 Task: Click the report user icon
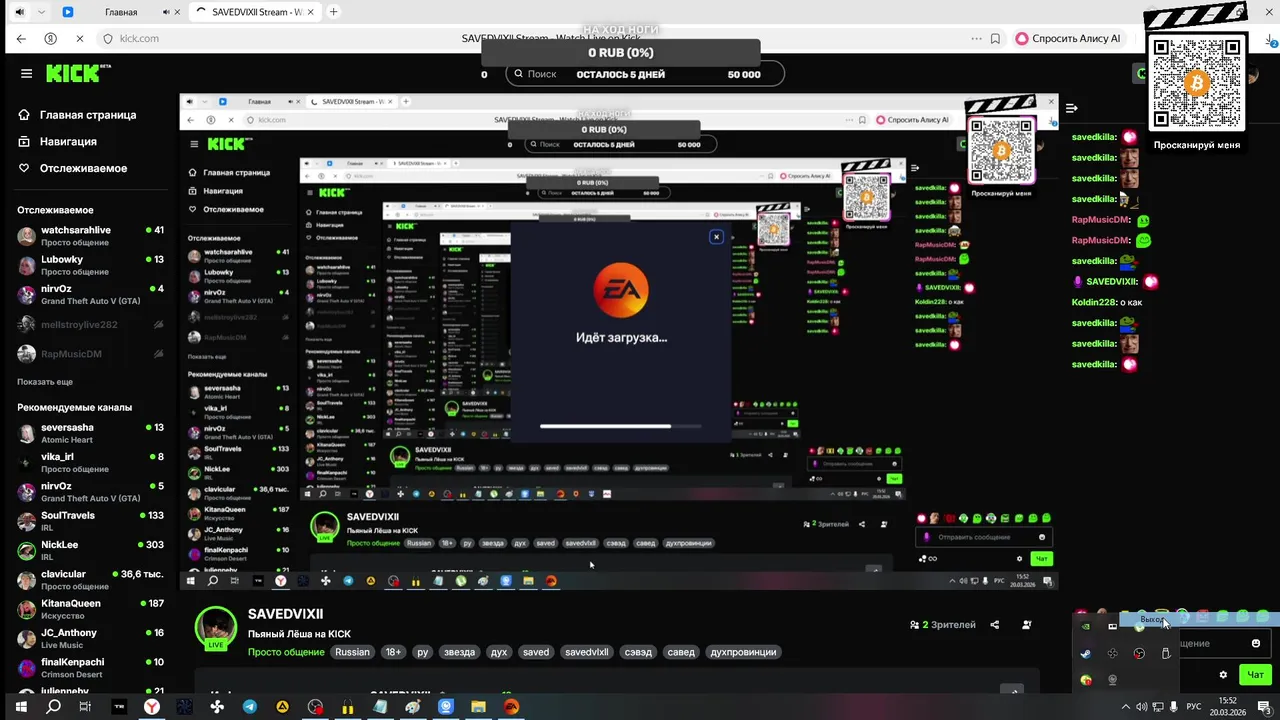(x=1027, y=625)
